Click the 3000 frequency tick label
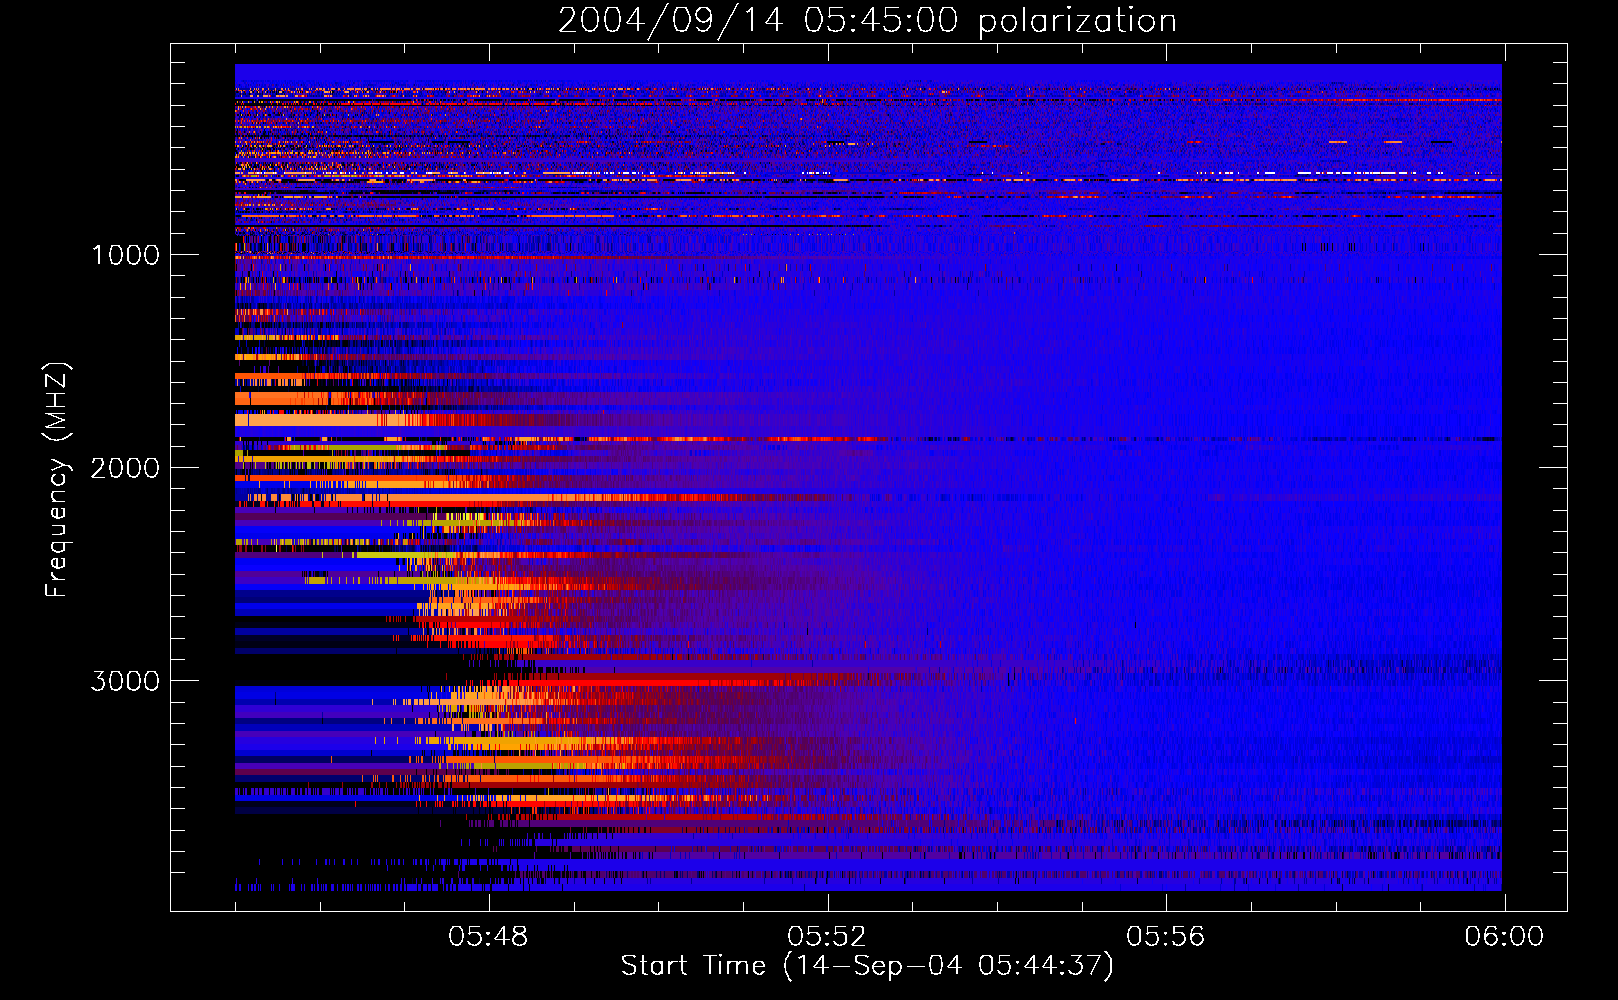This screenshot has width=1618, height=1000. pos(125,681)
